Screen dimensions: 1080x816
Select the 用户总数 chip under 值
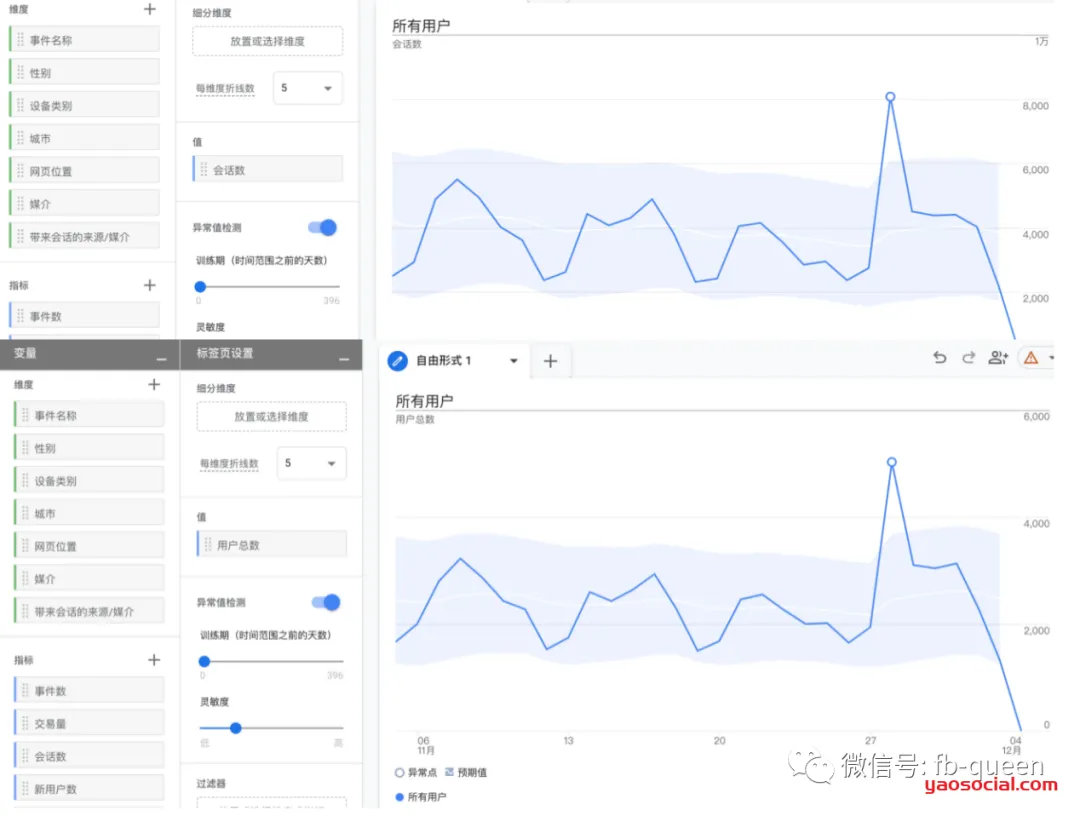coord(272,545)
